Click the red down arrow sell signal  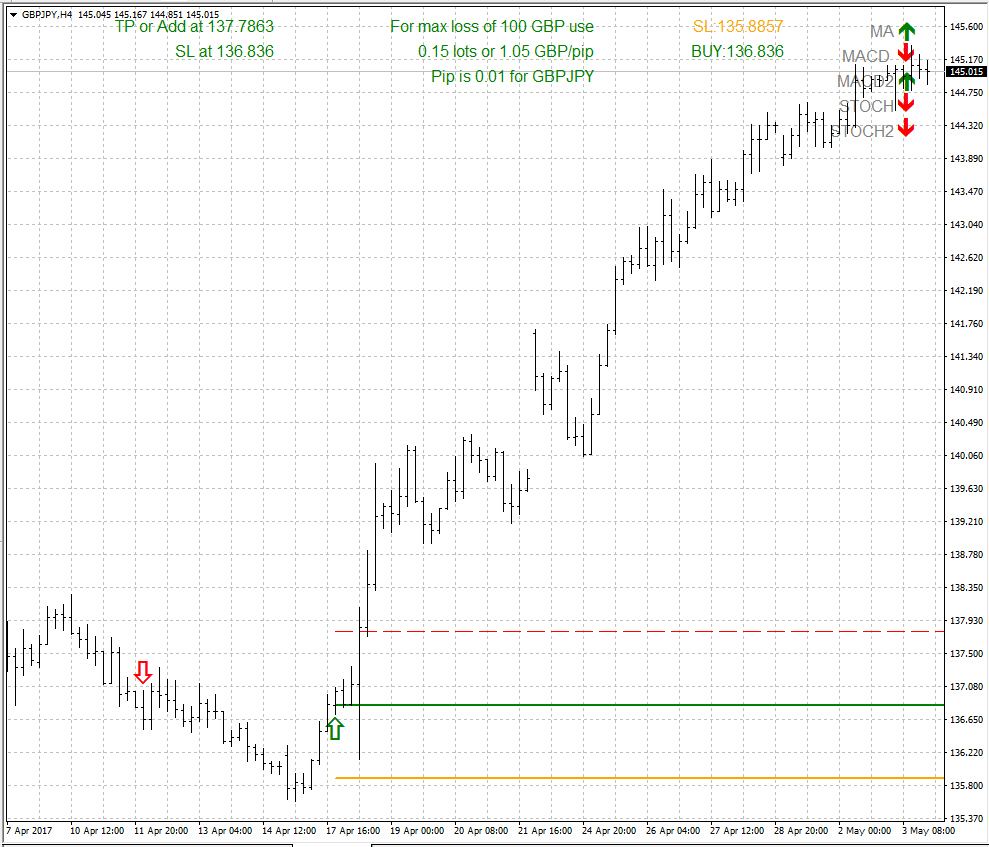tap(143, 672)
